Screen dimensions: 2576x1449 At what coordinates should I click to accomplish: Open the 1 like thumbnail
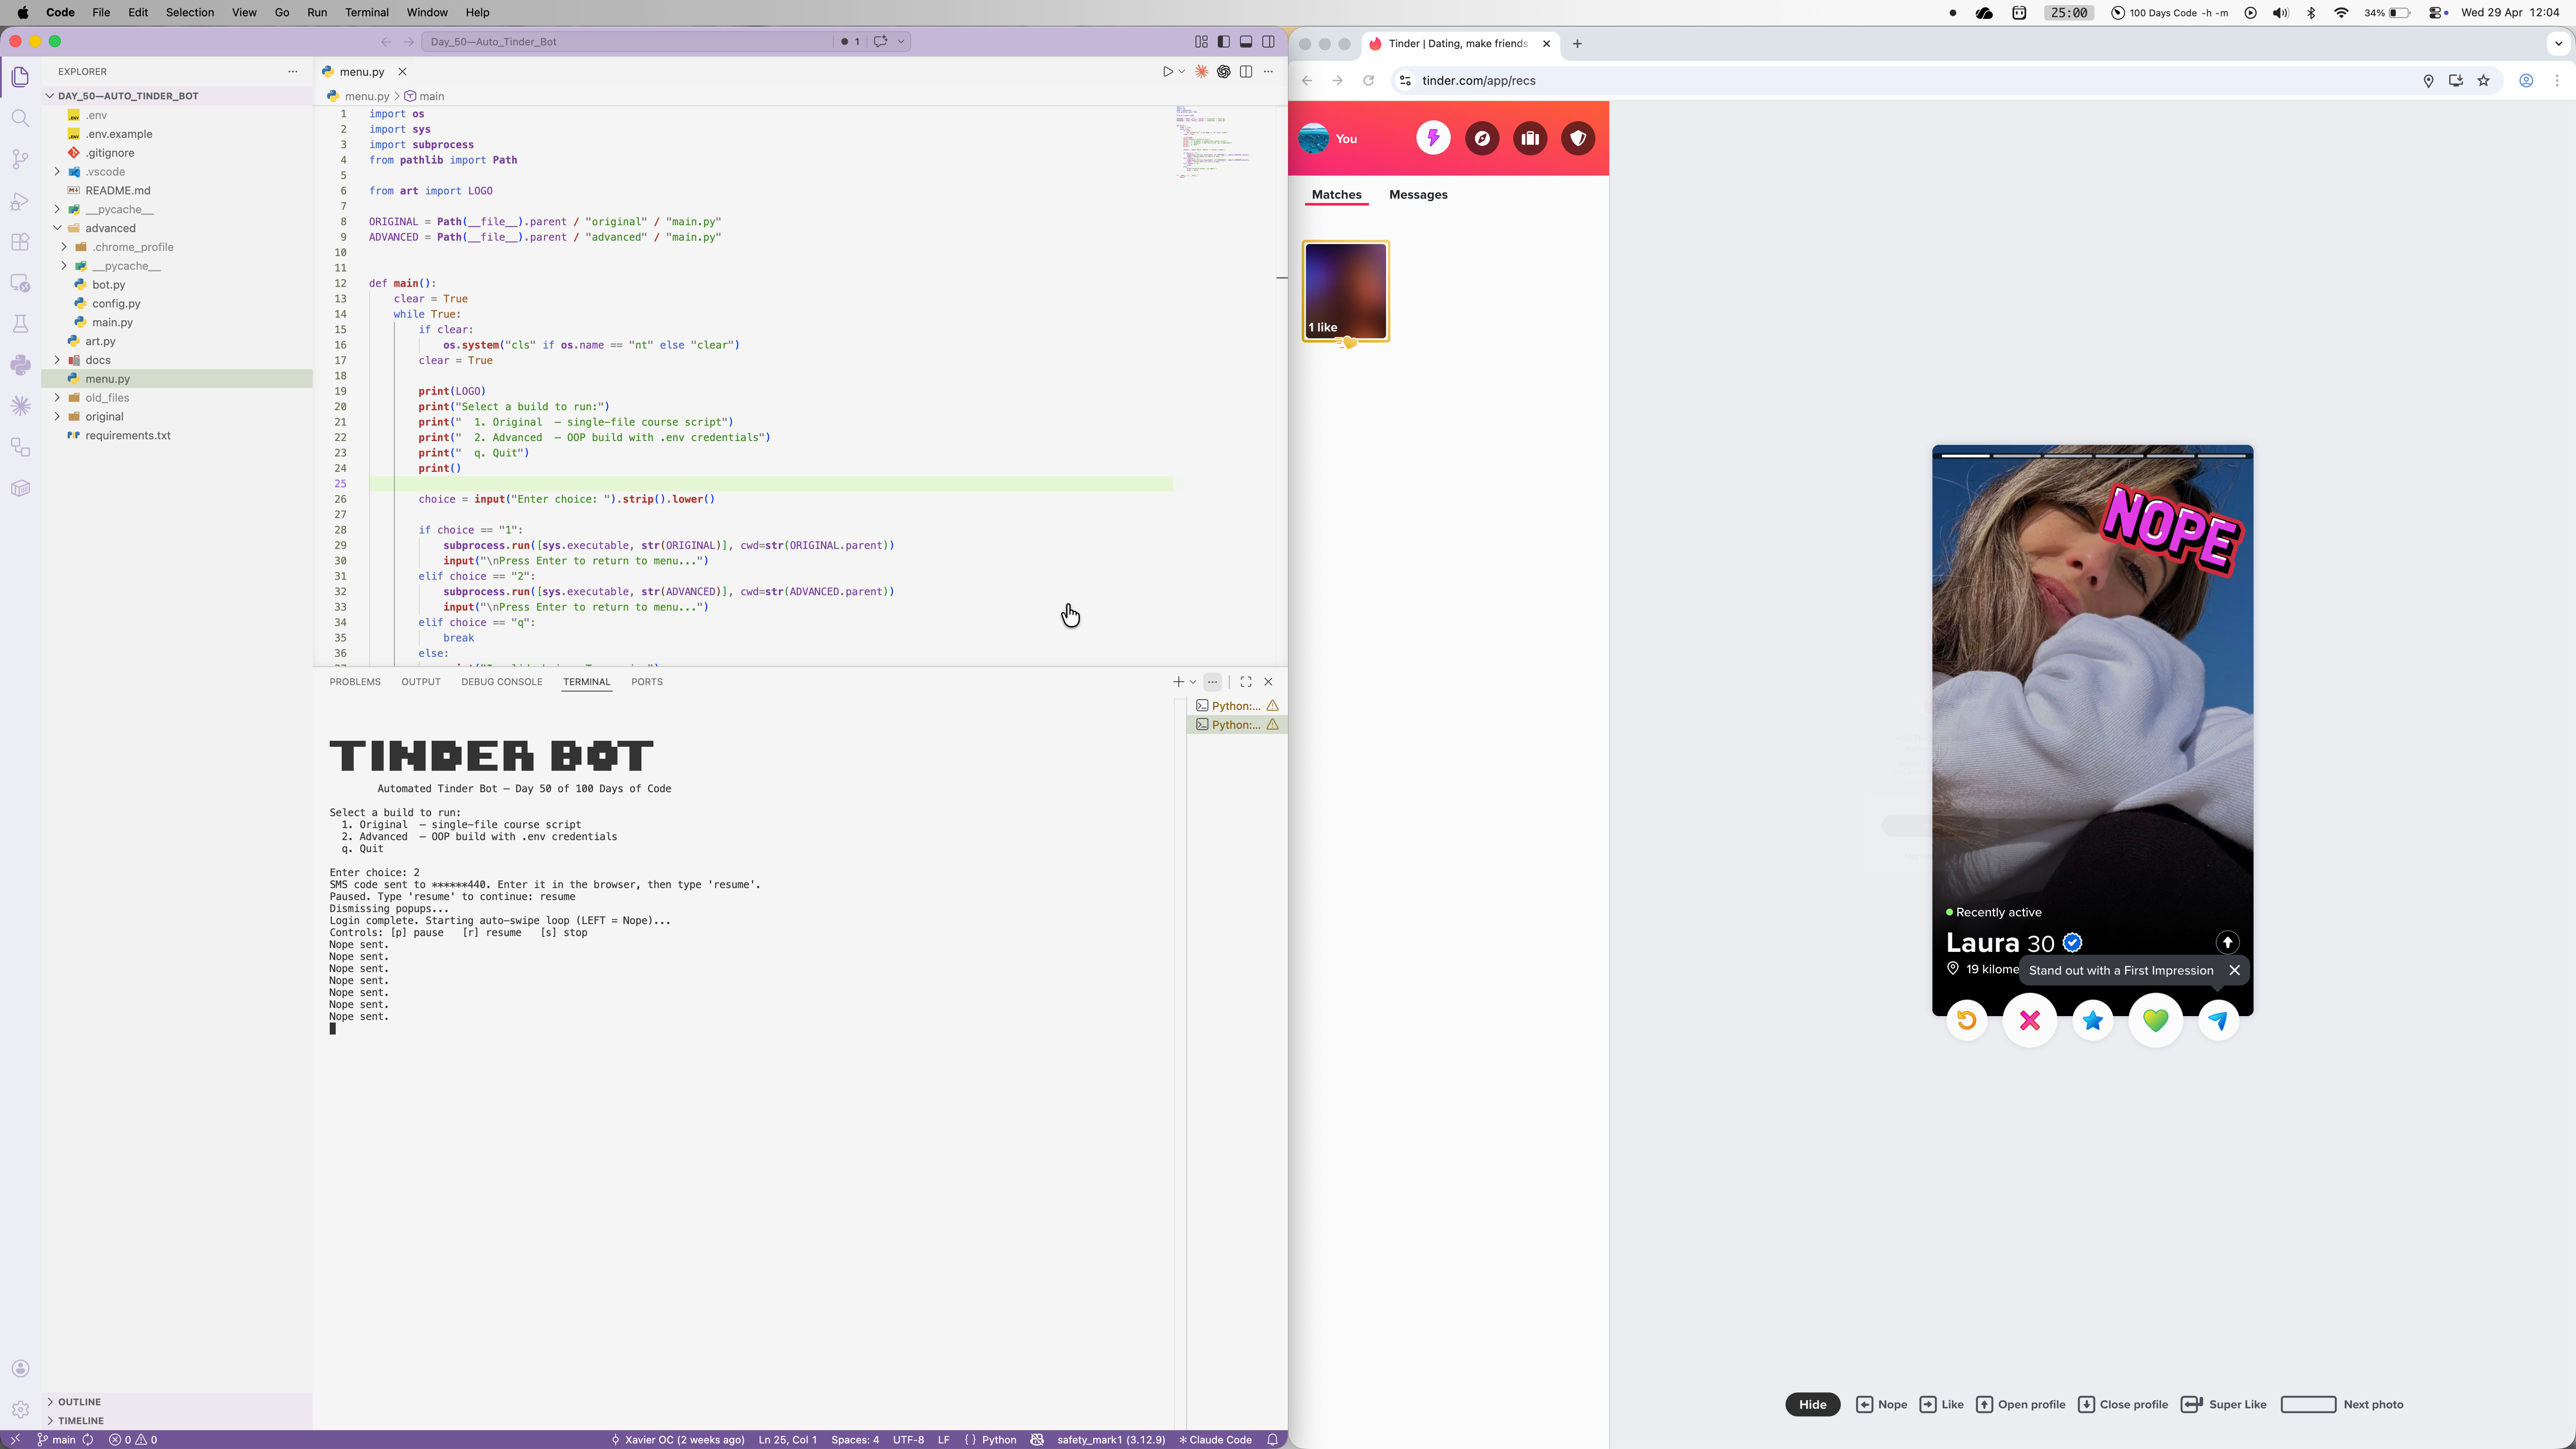click(x=1345, y=291)
